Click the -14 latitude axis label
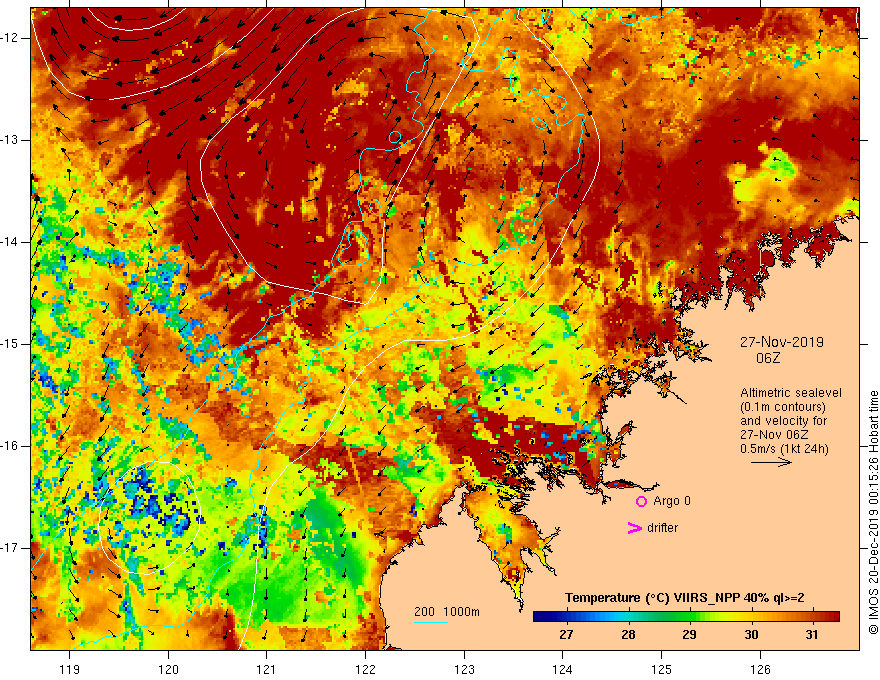 (11, 242)
